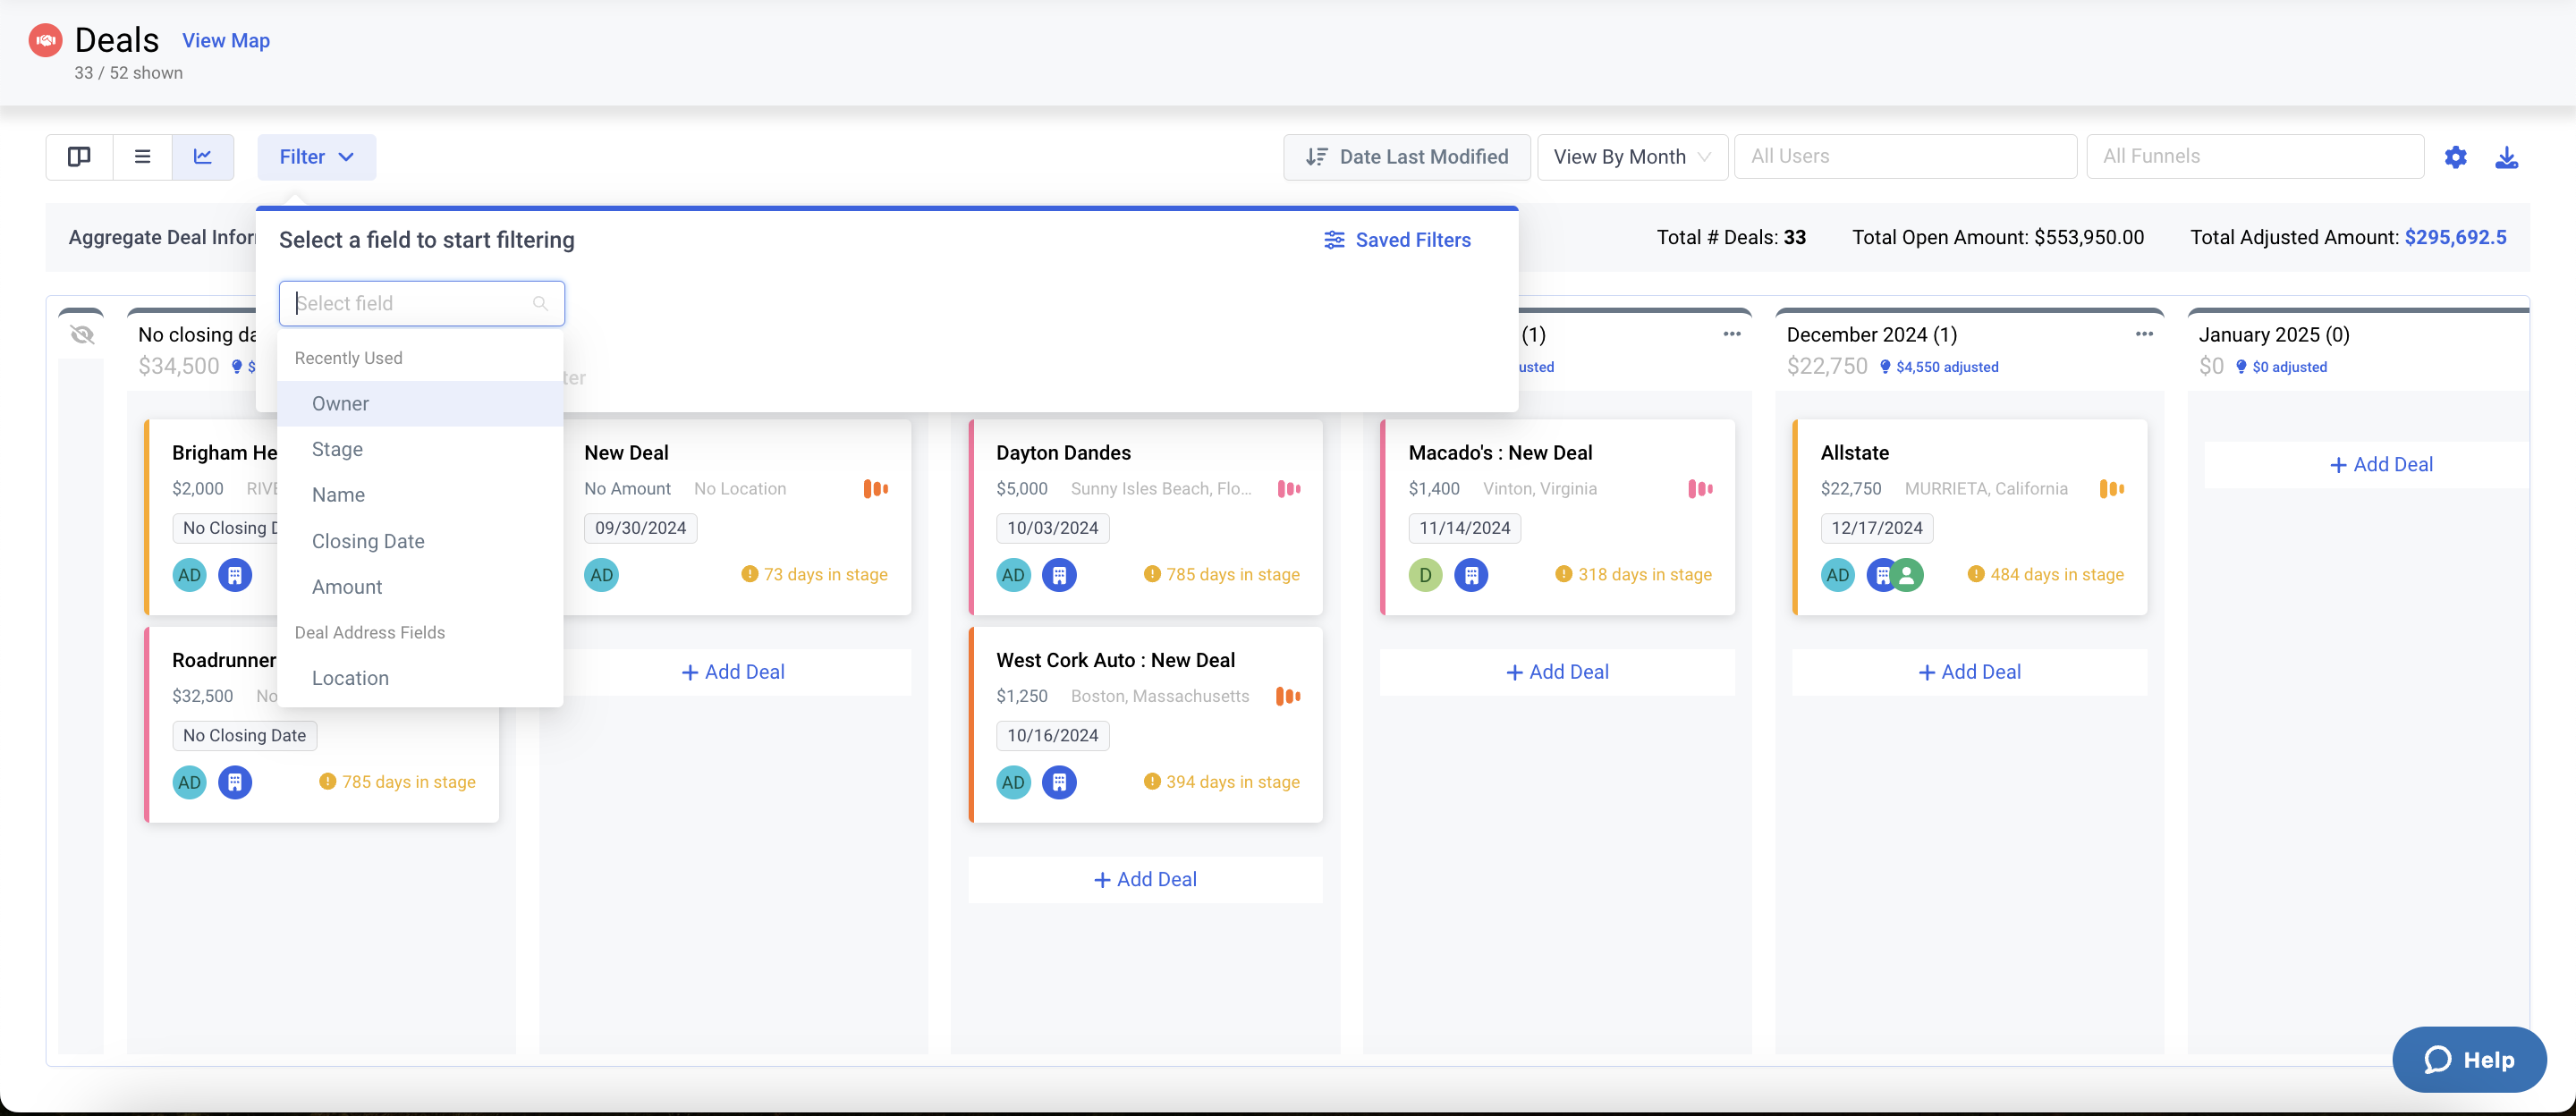Click company icon on Brigham card

point(235,575)
